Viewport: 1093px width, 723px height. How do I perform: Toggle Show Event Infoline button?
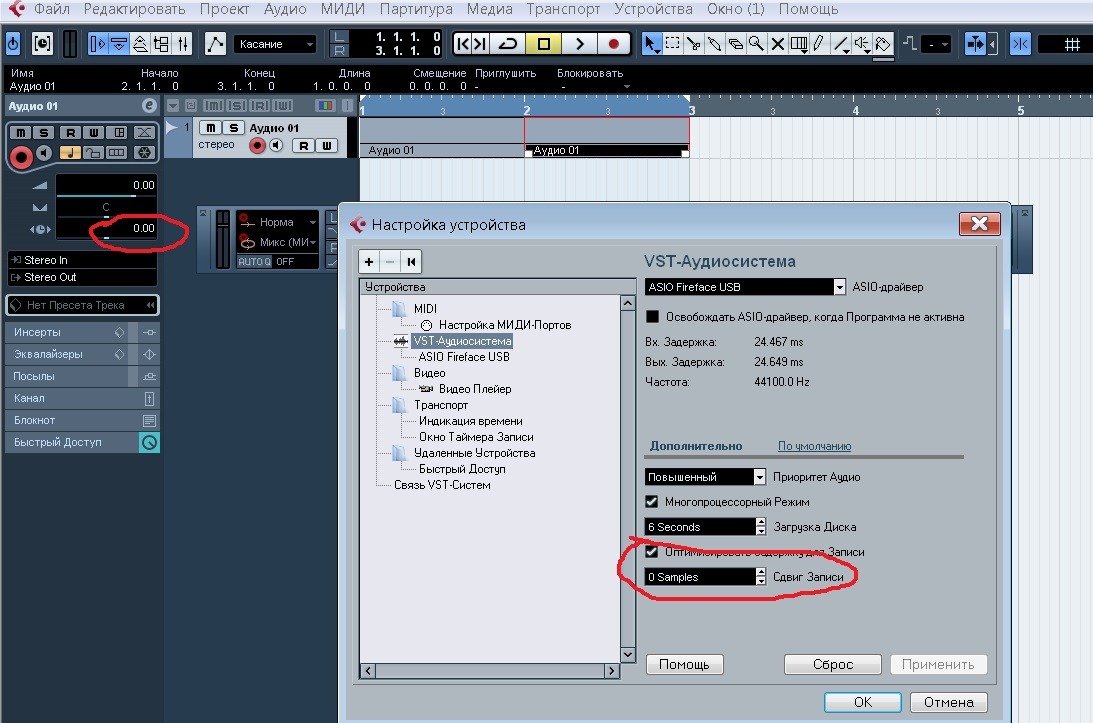coord(119,44)
